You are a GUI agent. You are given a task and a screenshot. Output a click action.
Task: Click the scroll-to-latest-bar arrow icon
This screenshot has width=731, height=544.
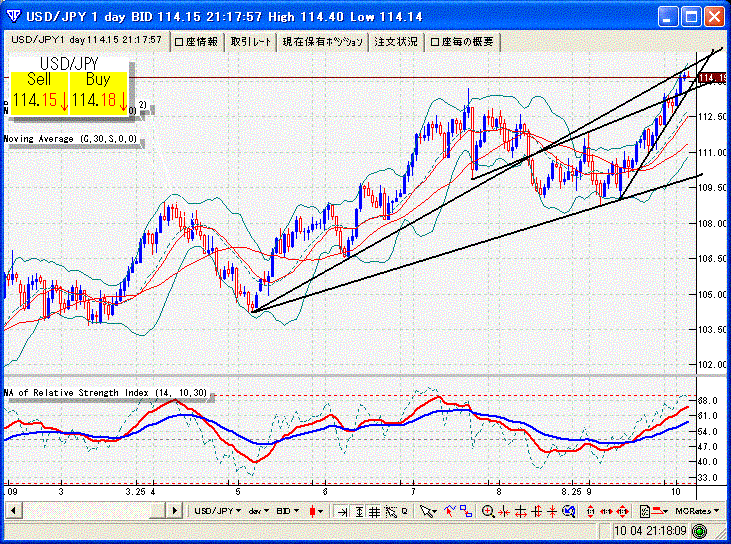point(342,511)
